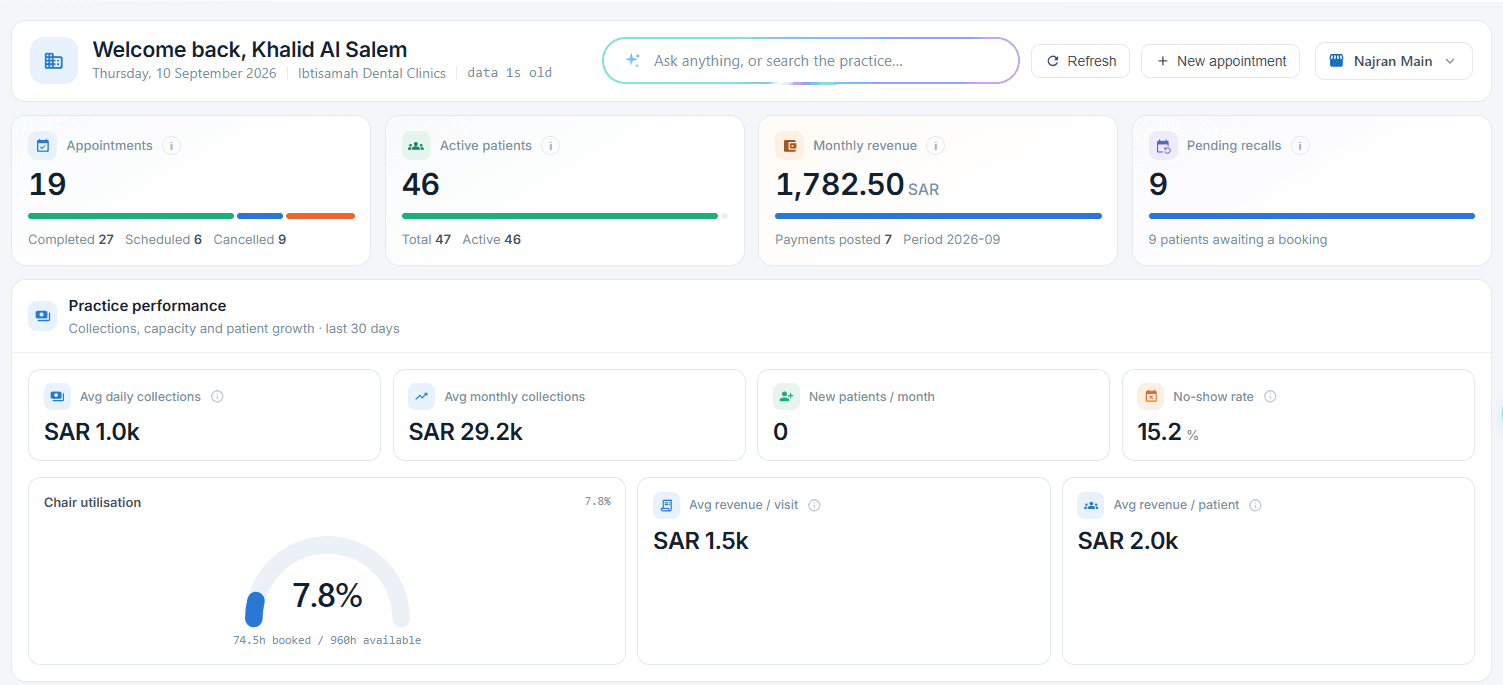Click the Avg revenue / patient icon
Viewport: 1503px width, 685px height.
(1091, 505)
